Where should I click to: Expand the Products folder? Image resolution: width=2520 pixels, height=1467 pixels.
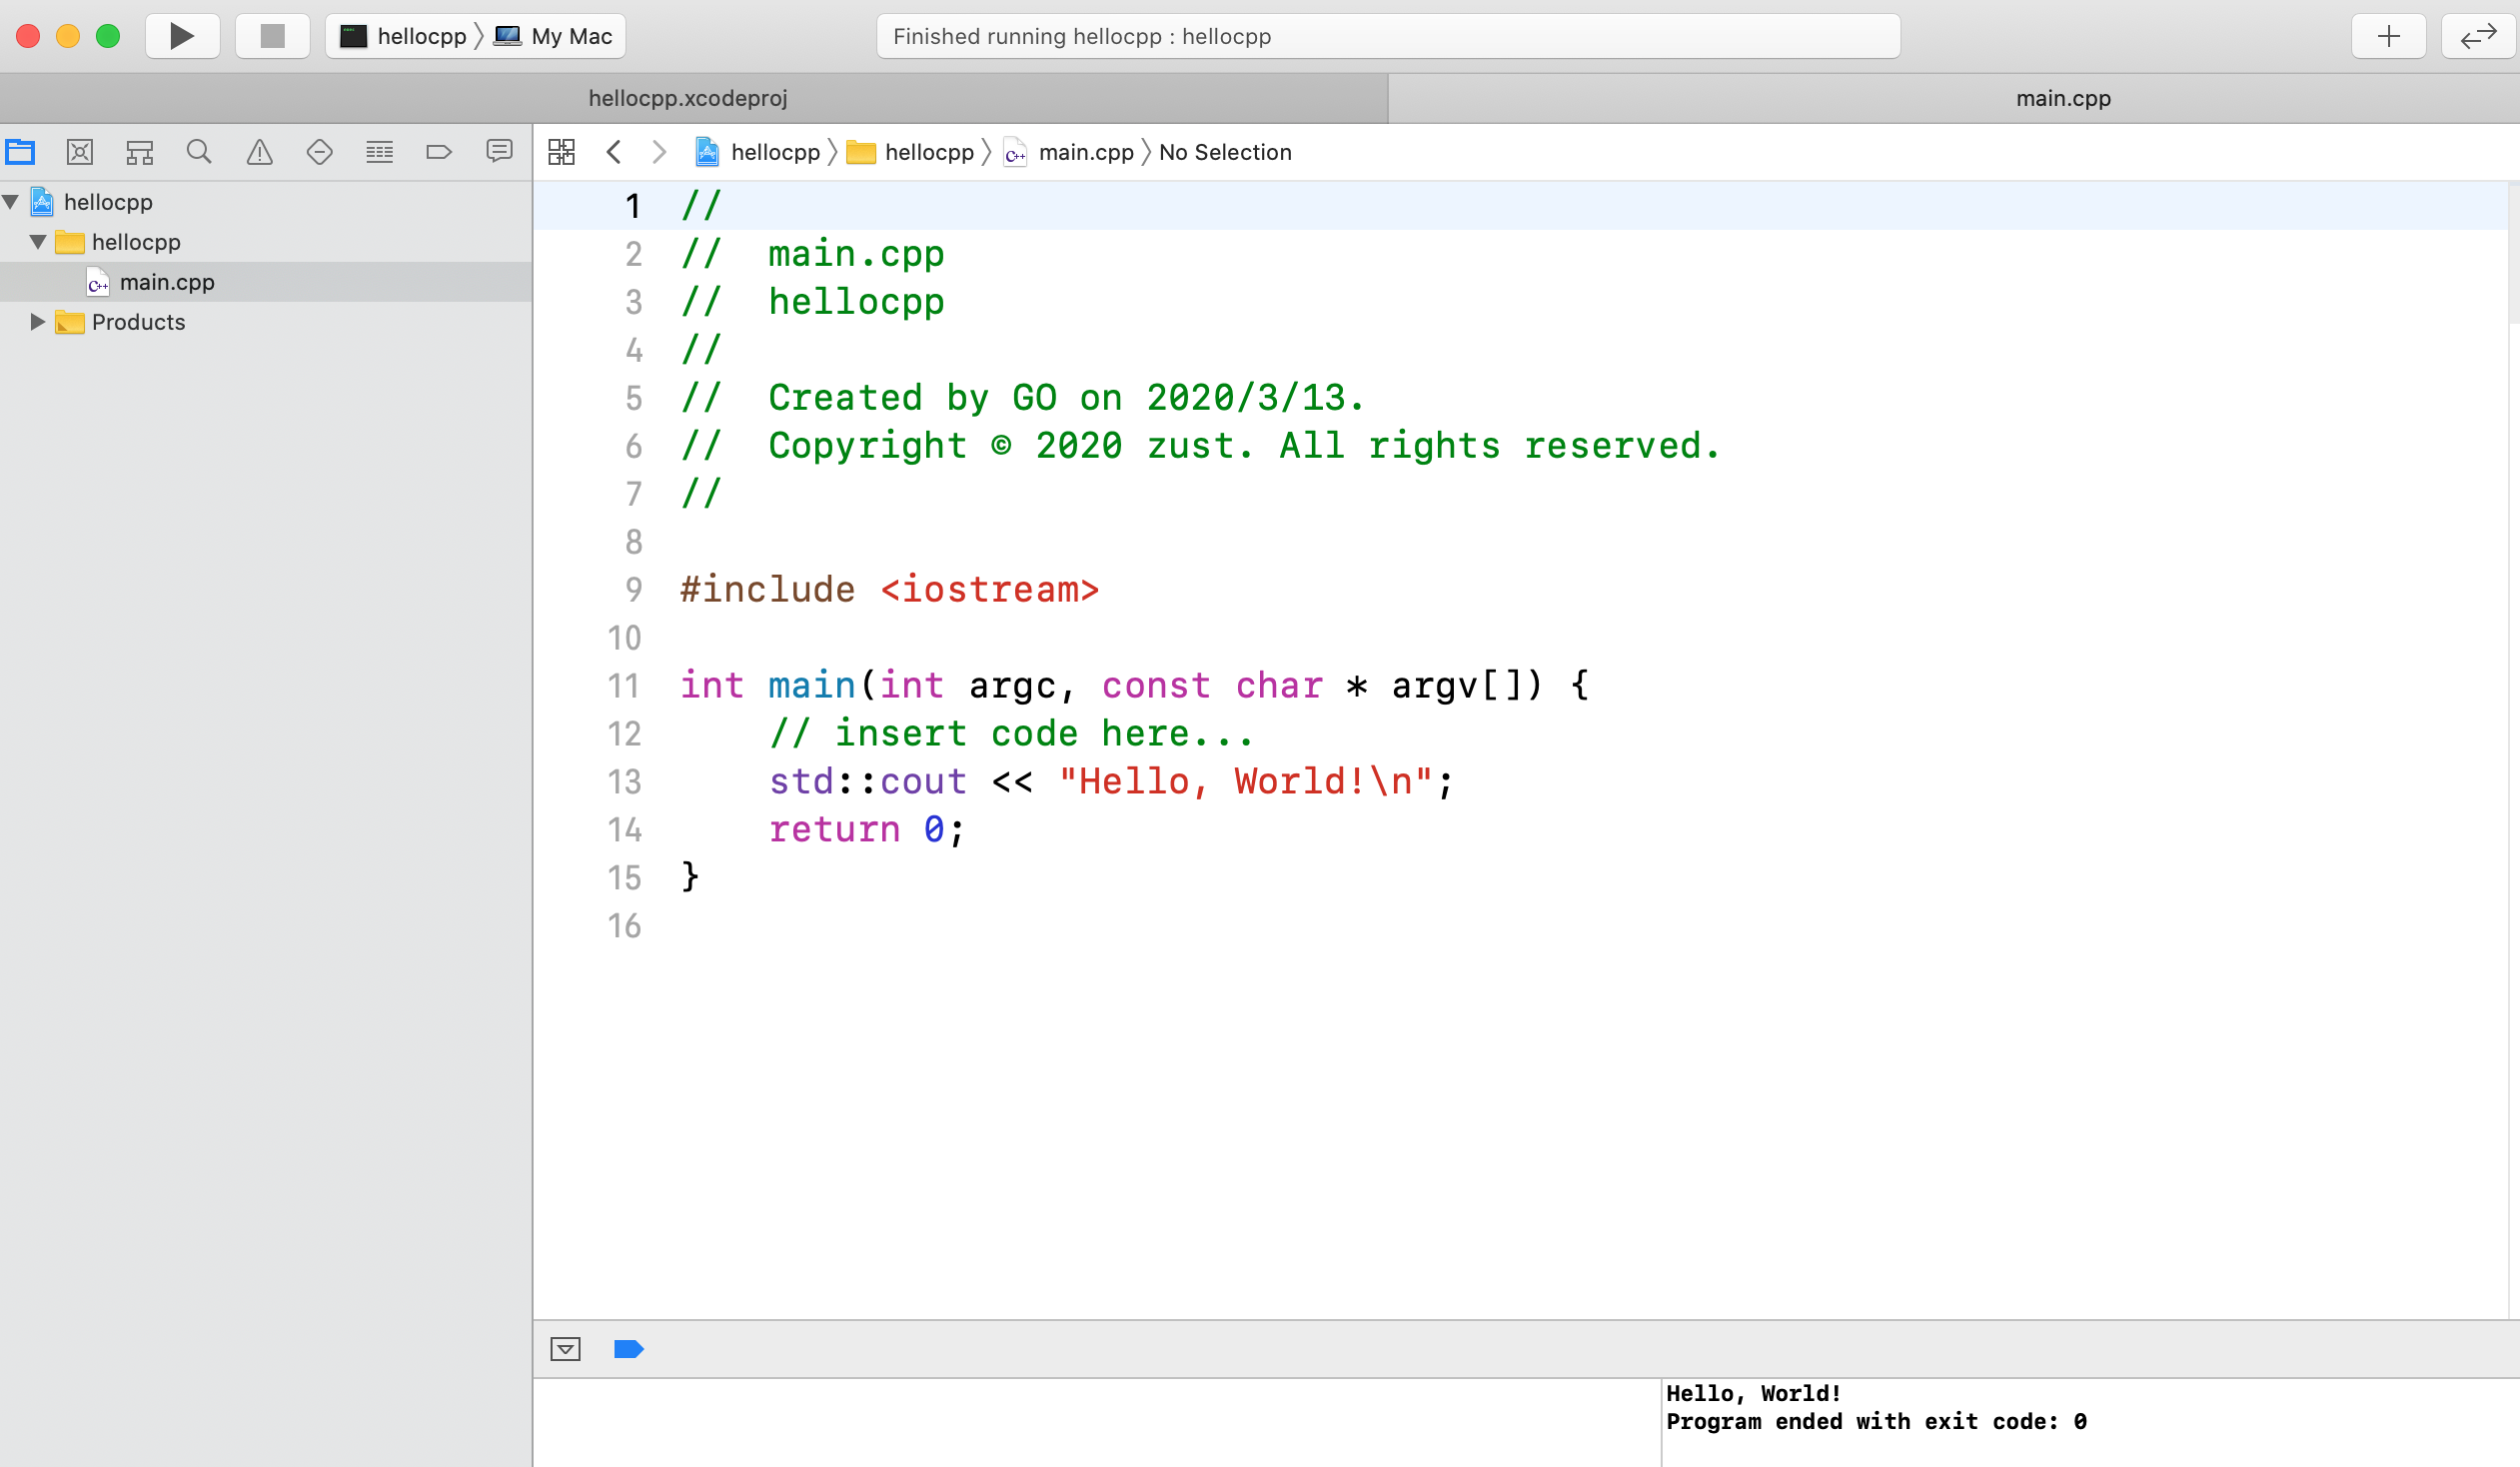click(x=38, y=322)
